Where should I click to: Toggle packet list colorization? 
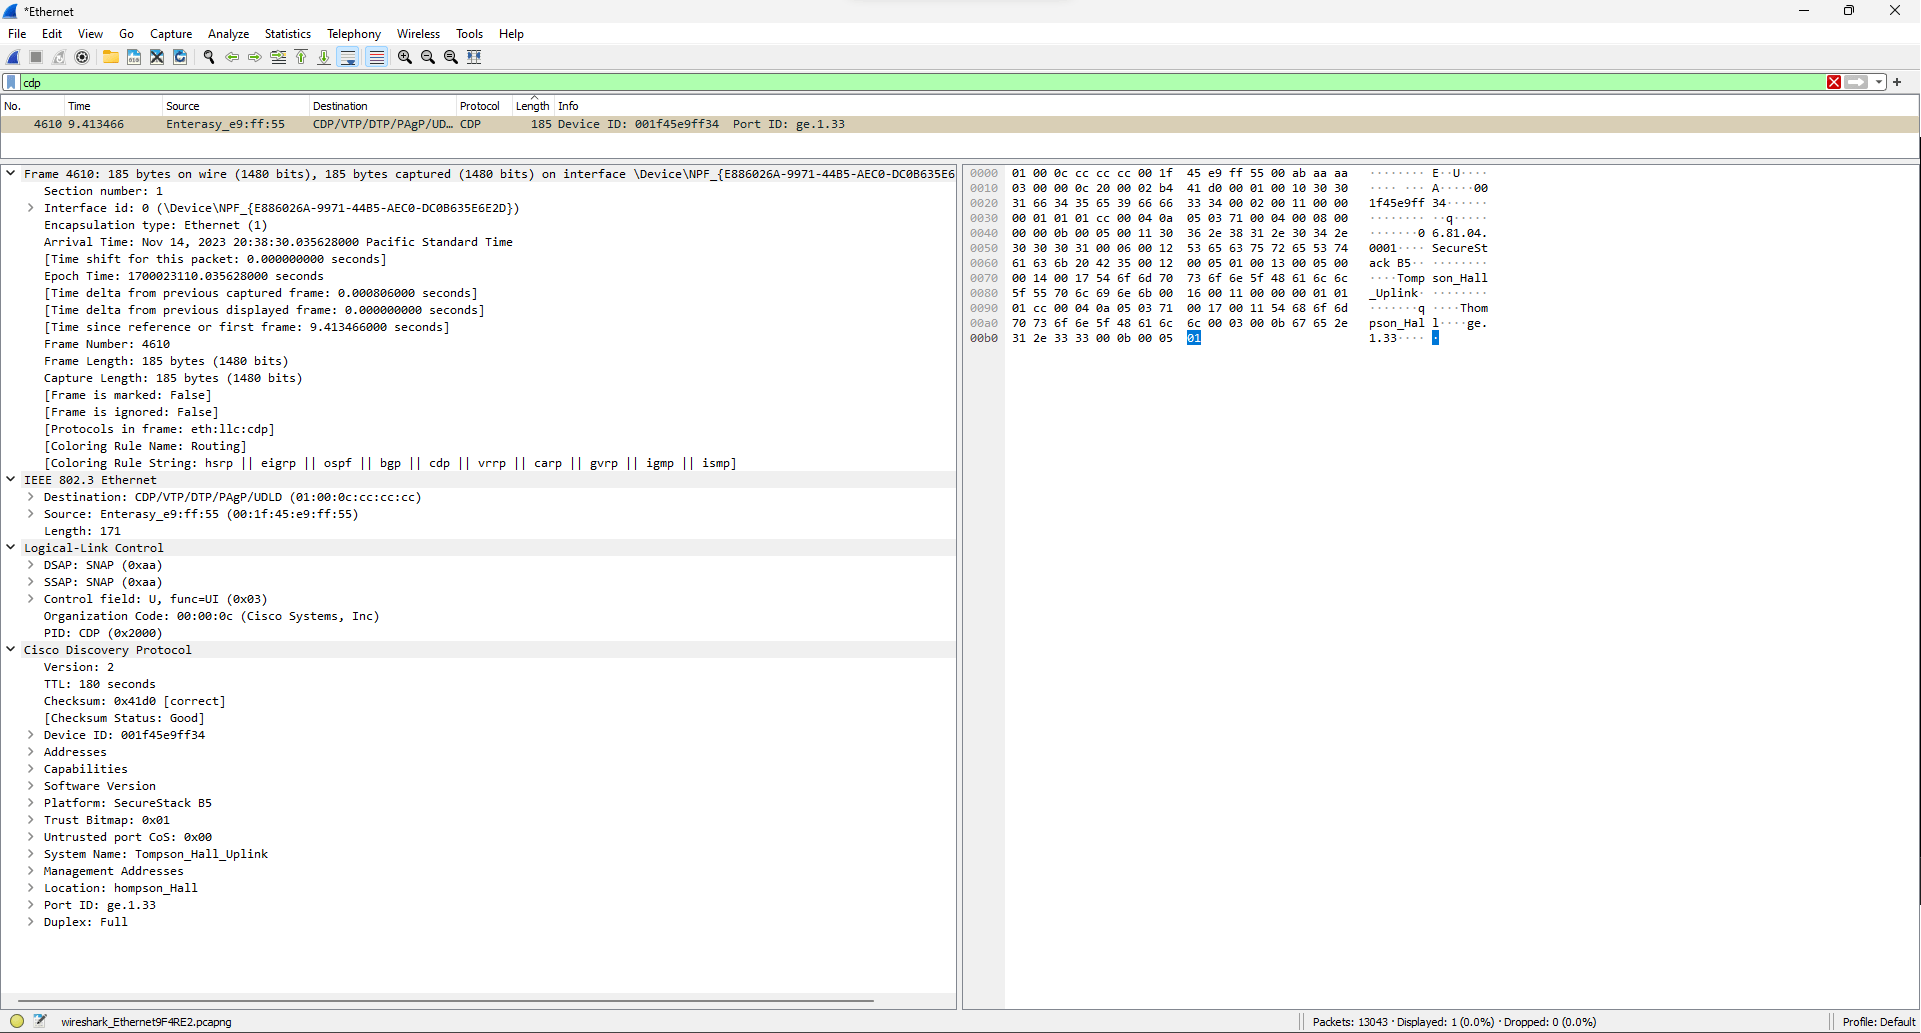(x=376, y=57)
